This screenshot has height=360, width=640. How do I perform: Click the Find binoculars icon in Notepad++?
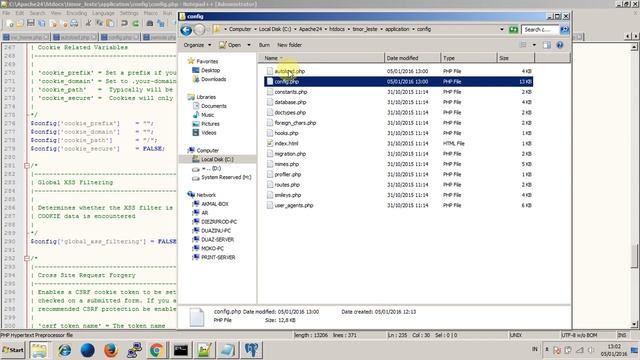point(150,24)
